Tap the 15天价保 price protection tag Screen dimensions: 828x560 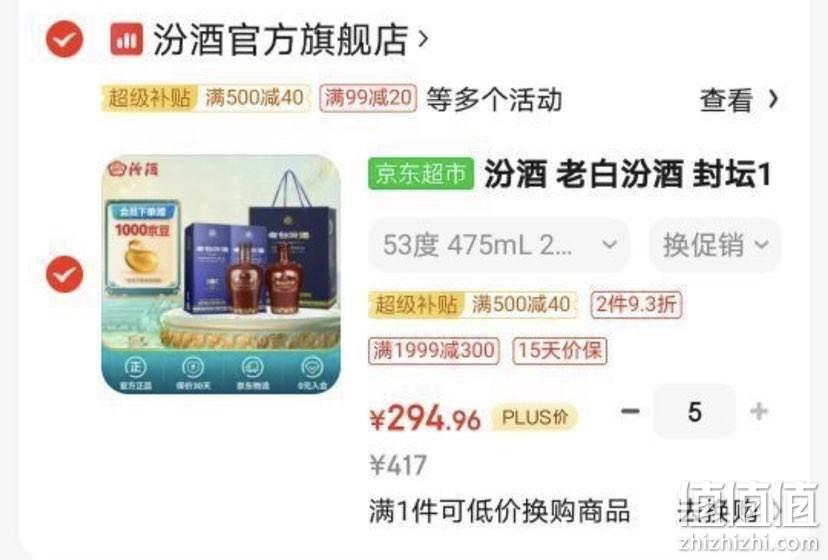[x=560, y=350]
